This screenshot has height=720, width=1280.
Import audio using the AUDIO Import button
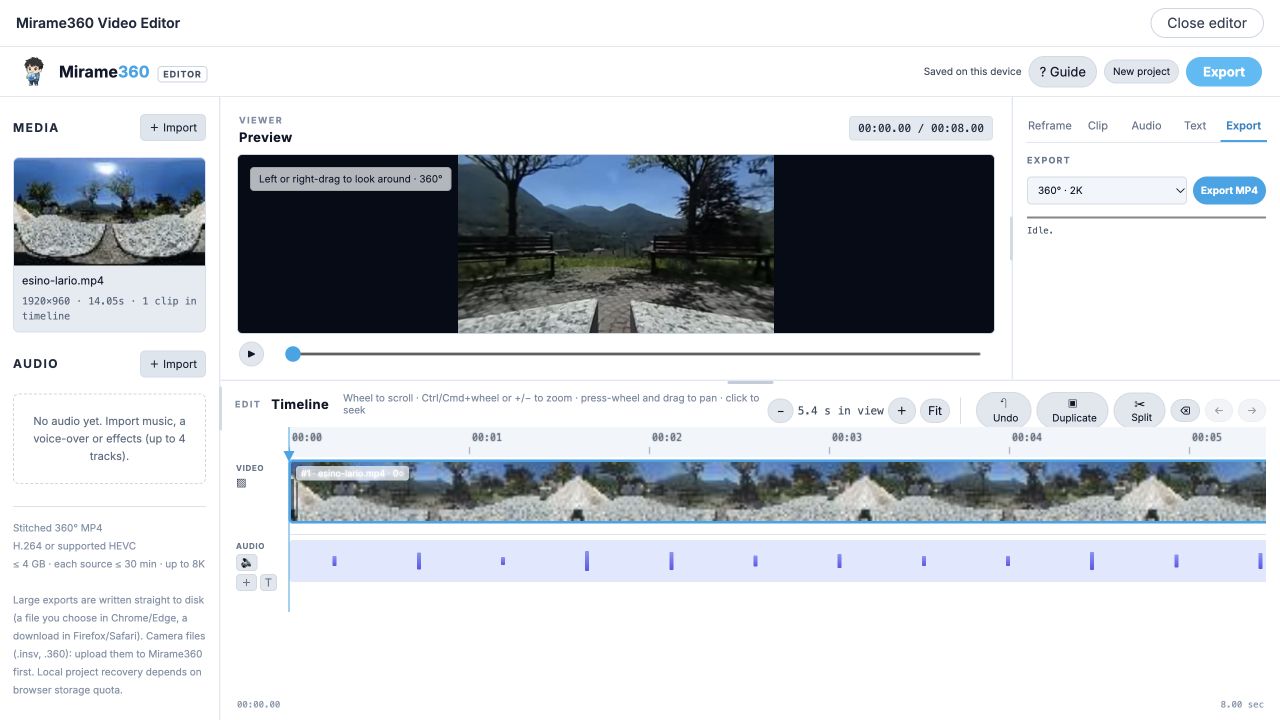pos(173,364)
